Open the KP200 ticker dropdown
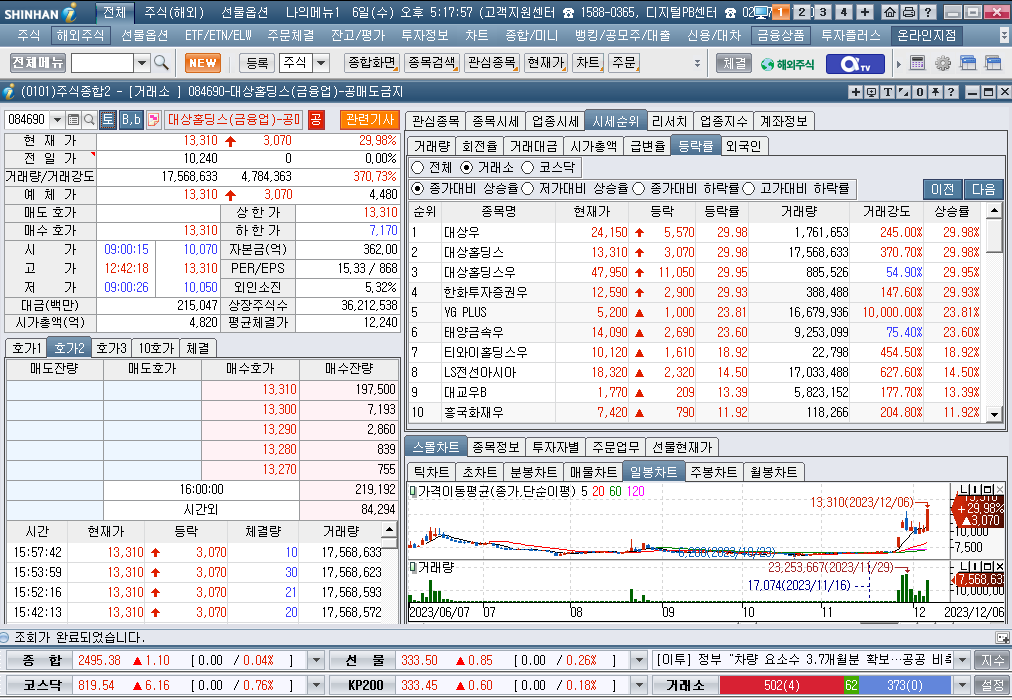The width and height of the screenshot is (1012, 700). [x=639, y=685]
